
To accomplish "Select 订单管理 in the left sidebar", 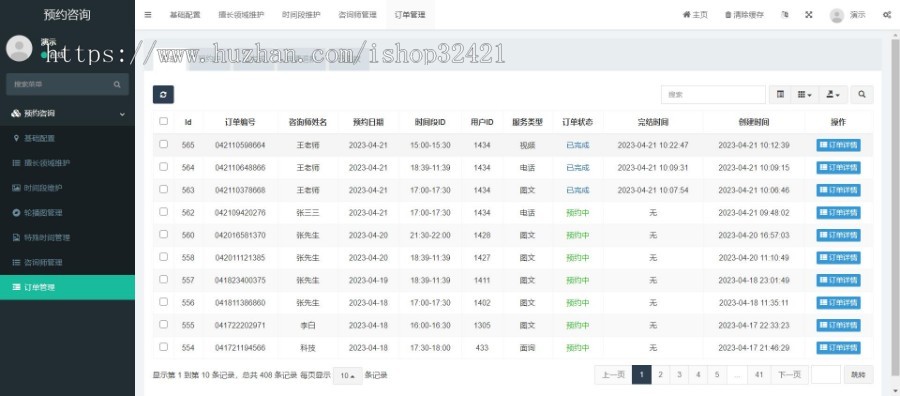I will 67,287.
